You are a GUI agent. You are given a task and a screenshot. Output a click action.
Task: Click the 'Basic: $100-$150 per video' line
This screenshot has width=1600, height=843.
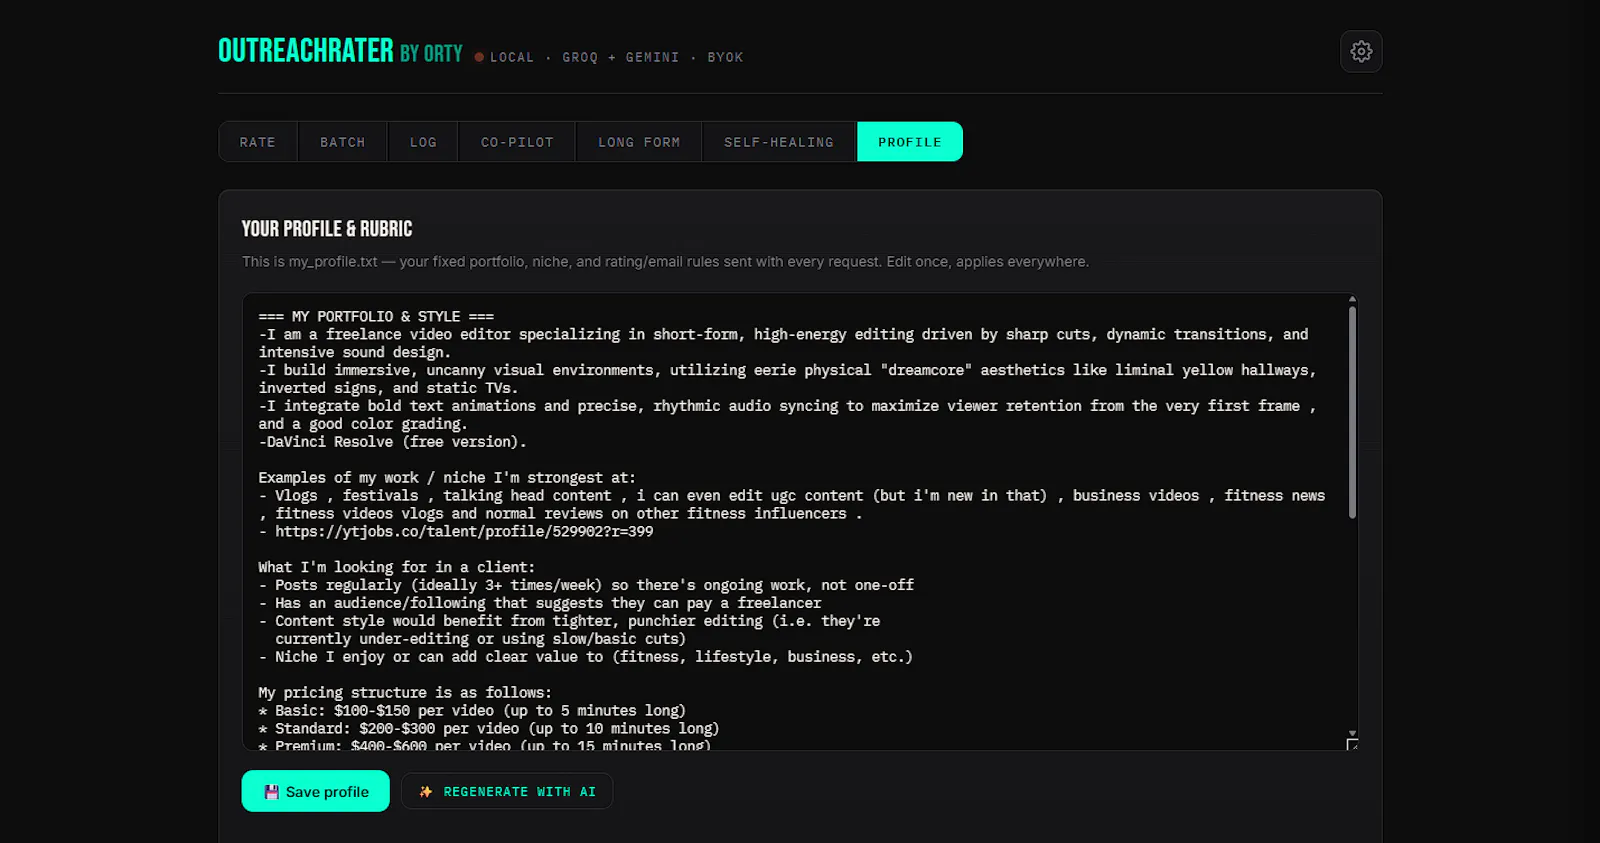472,710
